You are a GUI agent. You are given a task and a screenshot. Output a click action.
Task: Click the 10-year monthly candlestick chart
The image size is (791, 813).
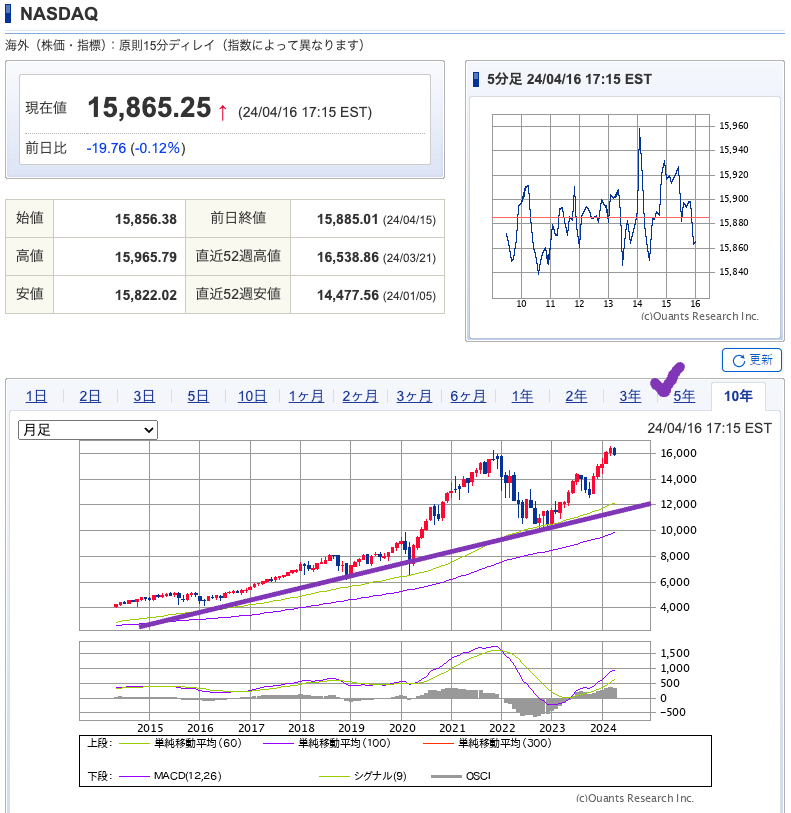coord(365,535)
